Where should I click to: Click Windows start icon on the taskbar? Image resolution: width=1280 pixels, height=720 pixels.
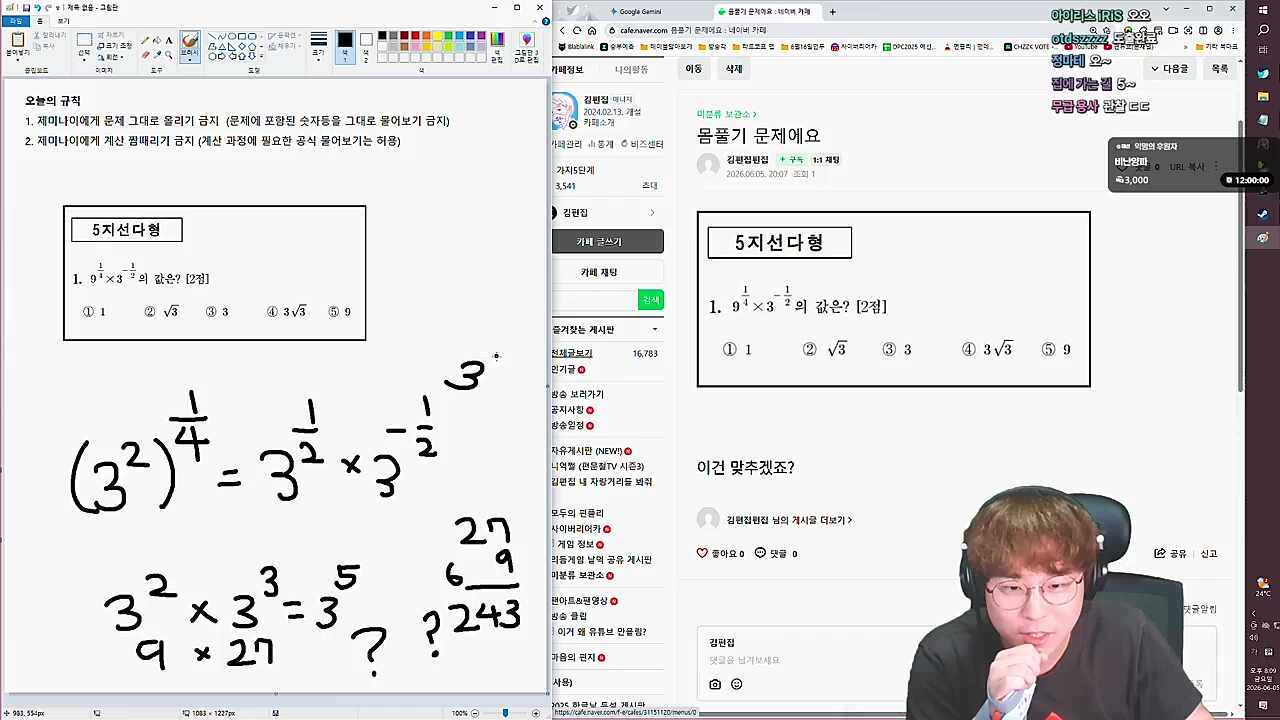coord(1264,10)
